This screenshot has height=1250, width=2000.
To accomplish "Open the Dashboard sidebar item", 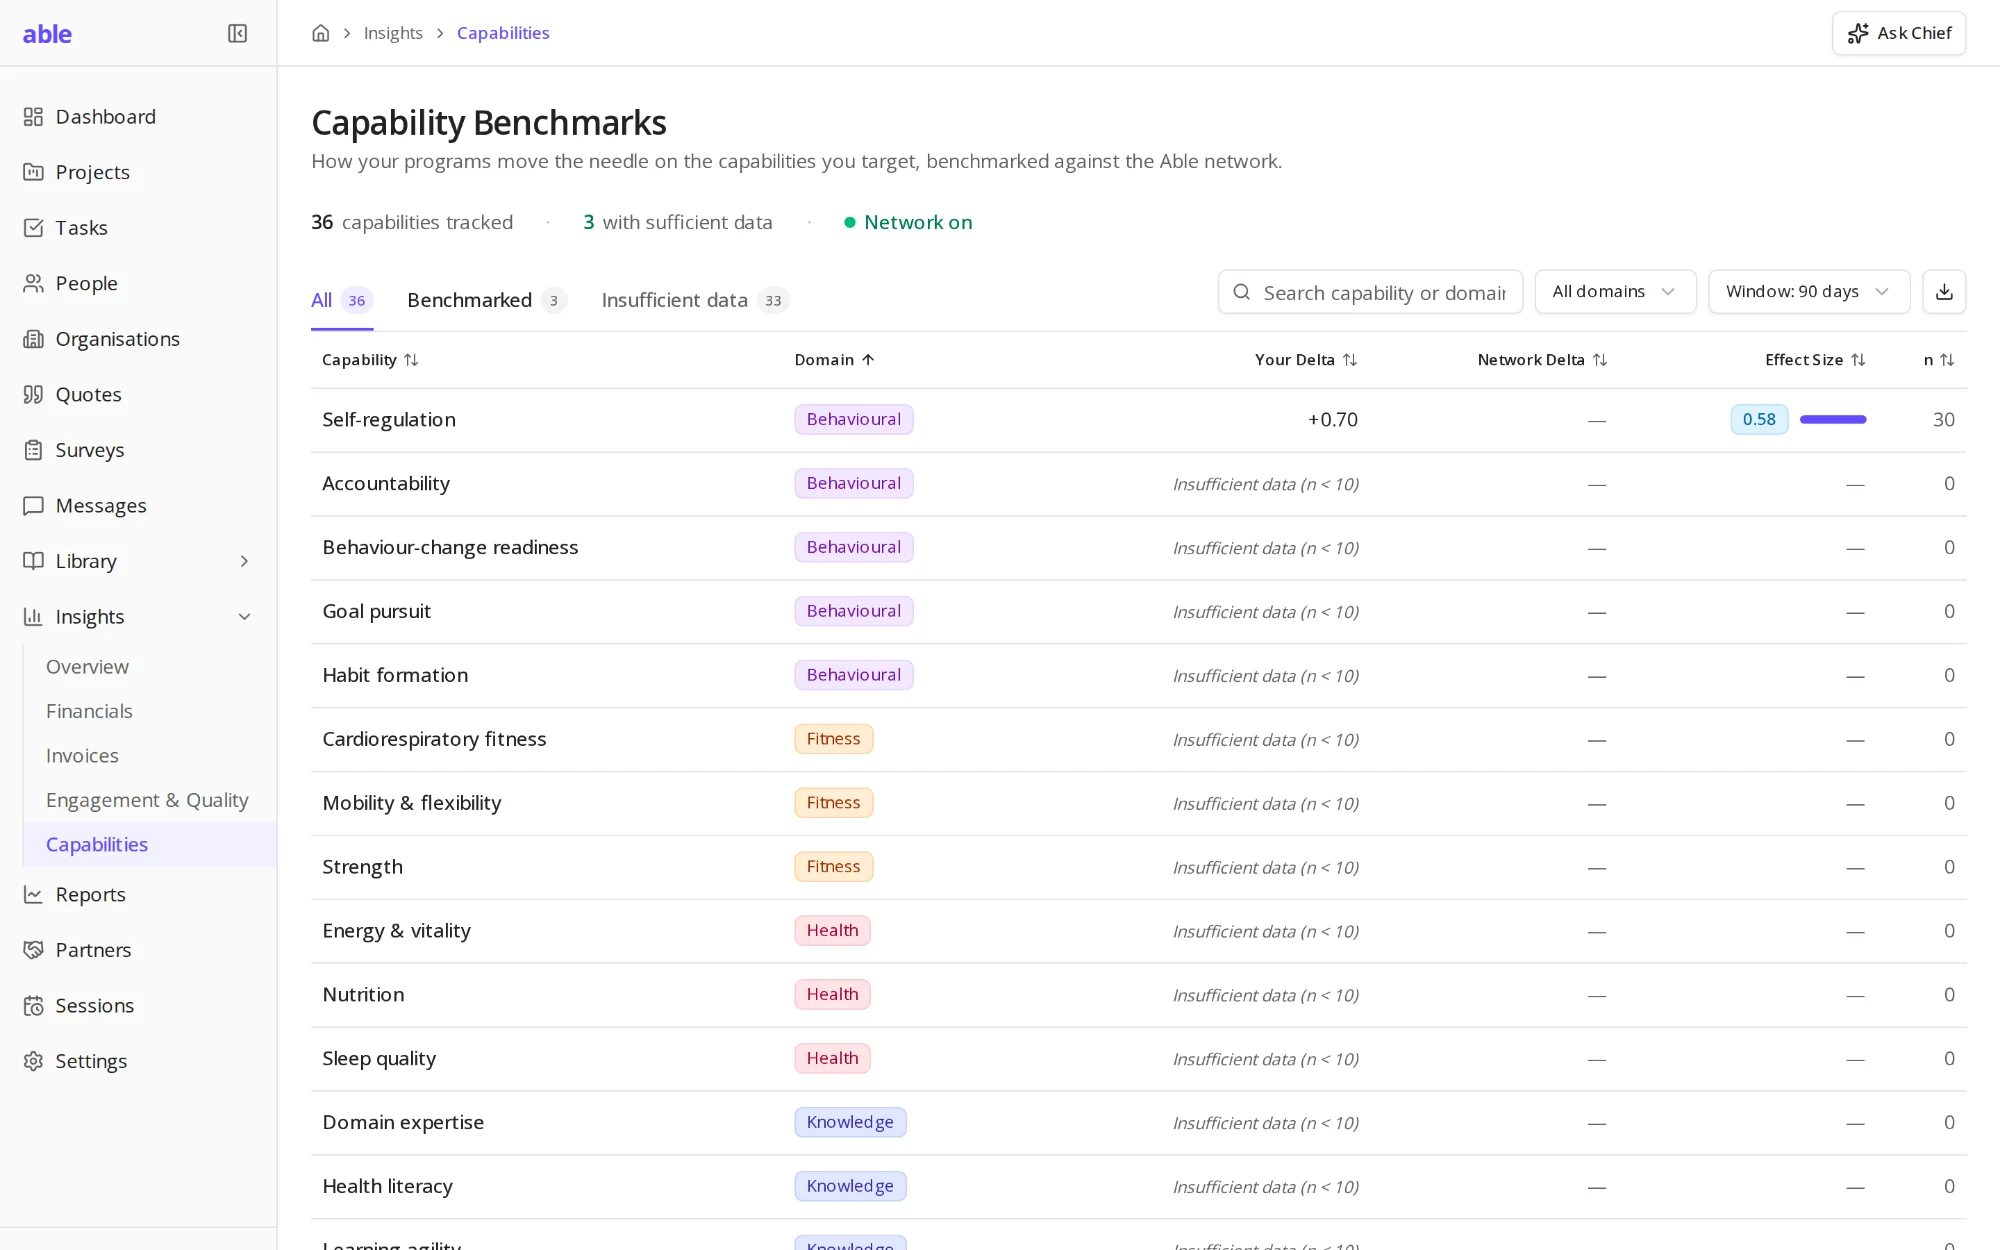I will click(x=139, y=117).
